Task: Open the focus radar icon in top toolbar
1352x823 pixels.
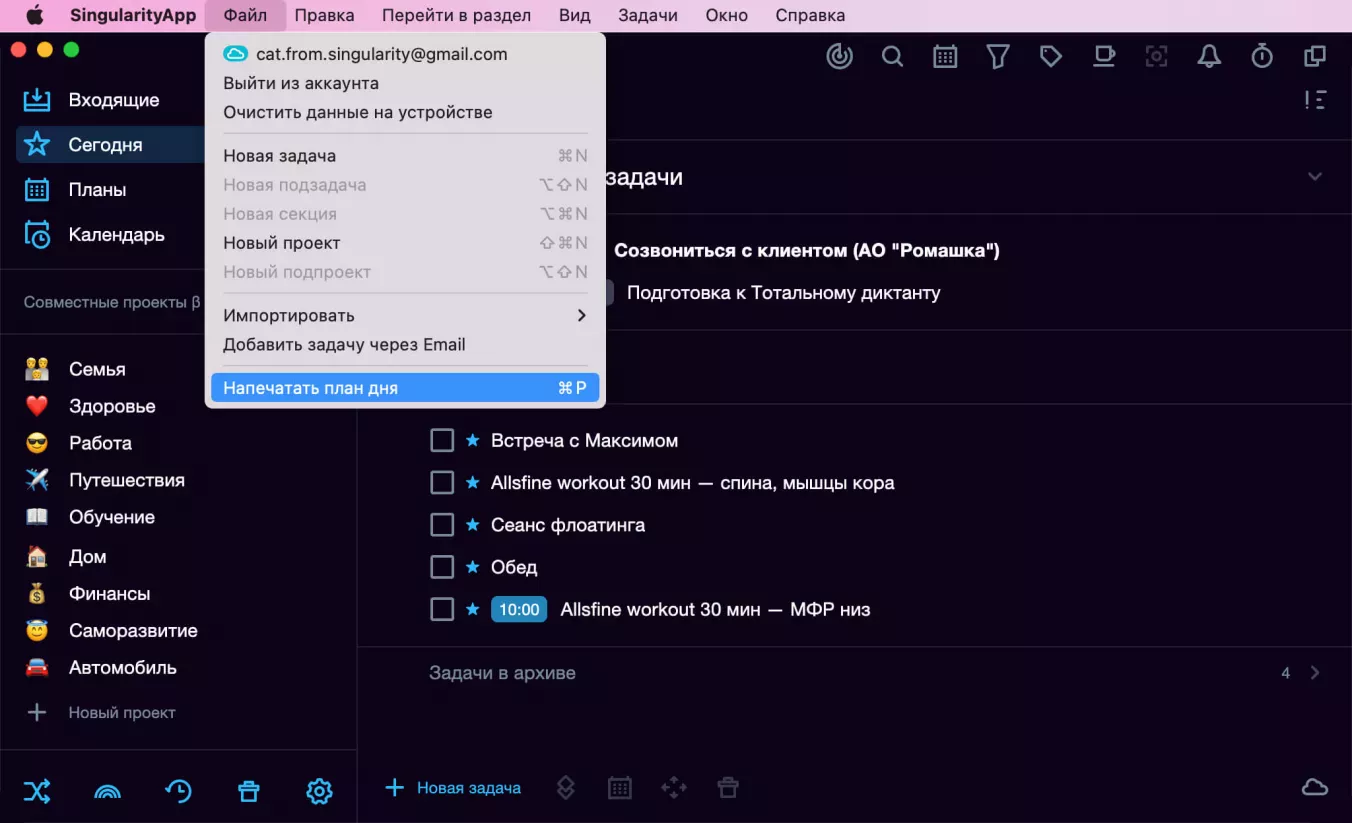Action: 839,57
